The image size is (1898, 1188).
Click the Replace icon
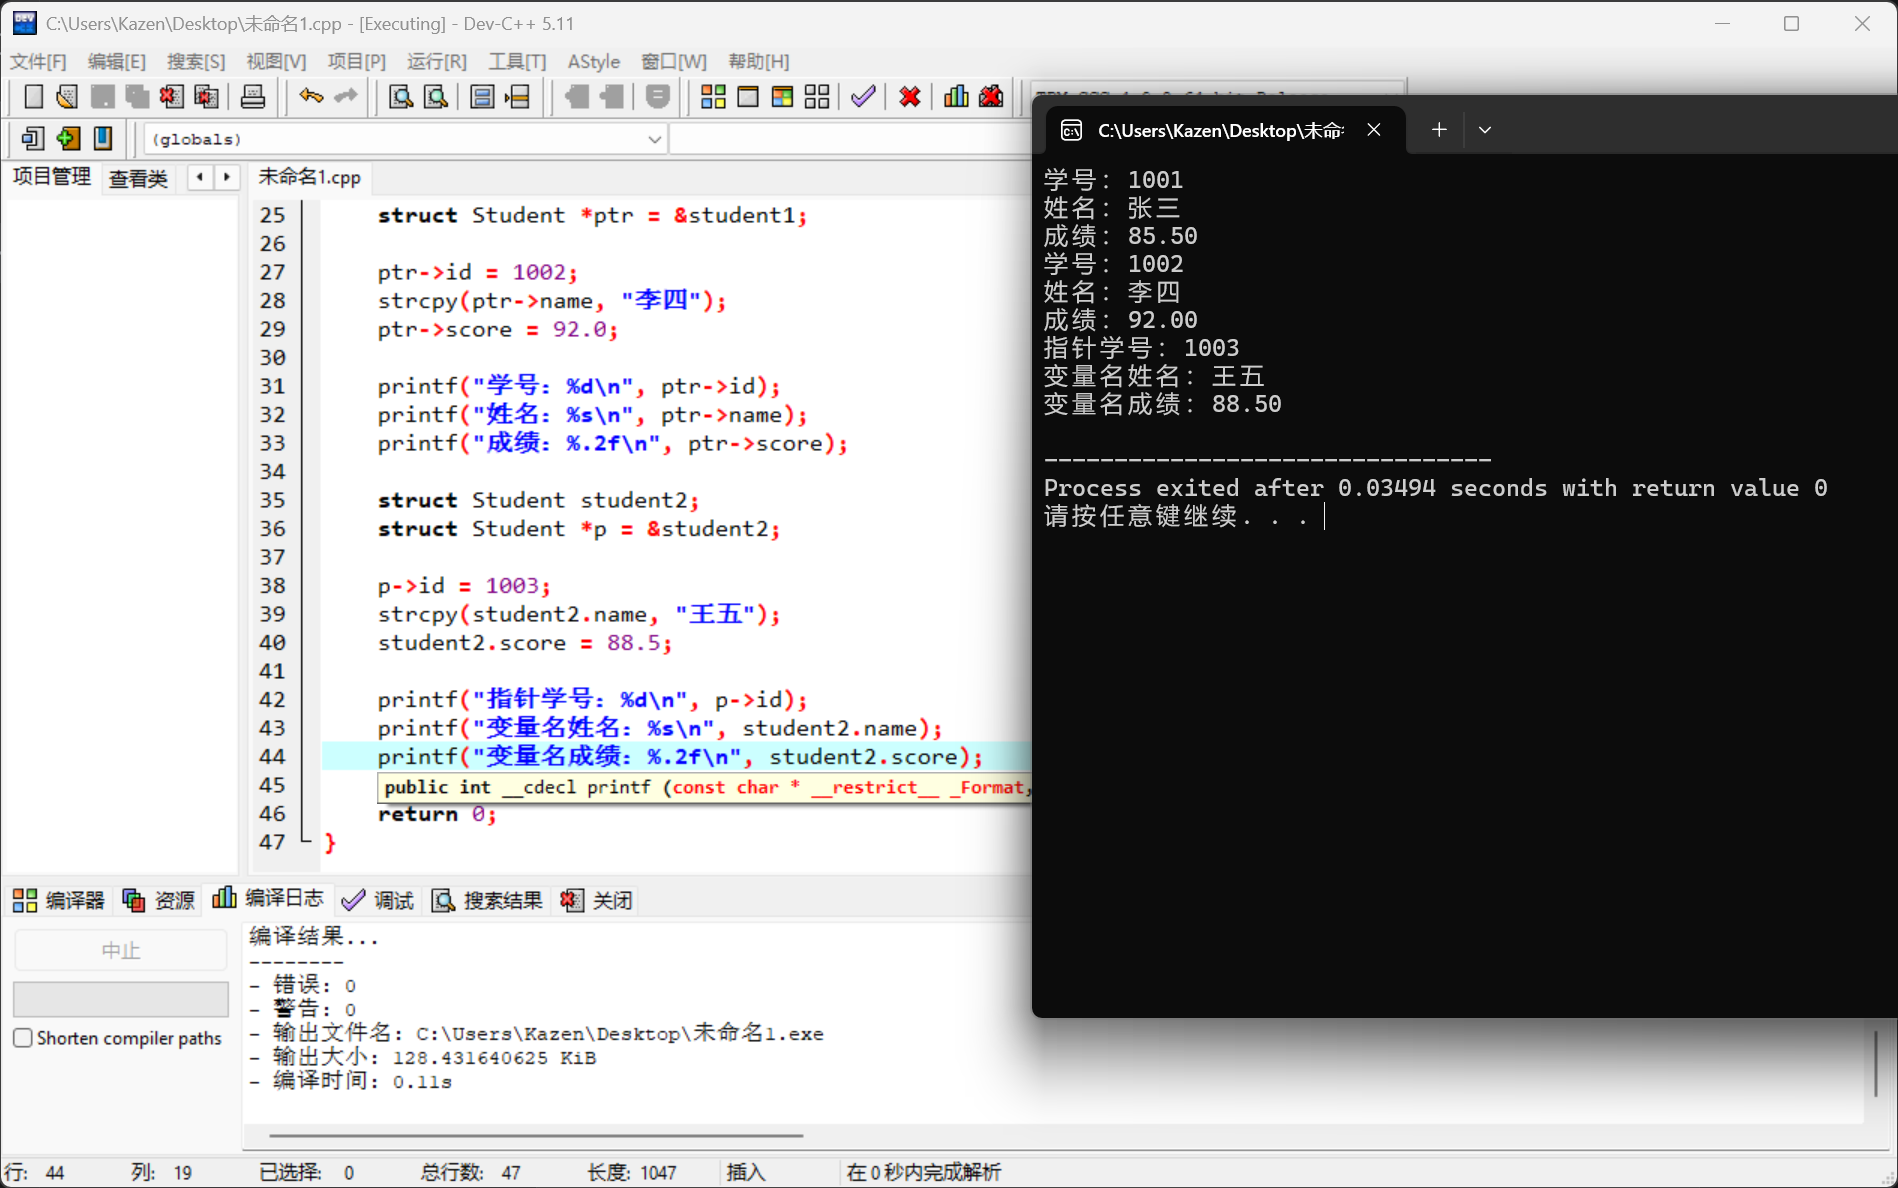436,96
